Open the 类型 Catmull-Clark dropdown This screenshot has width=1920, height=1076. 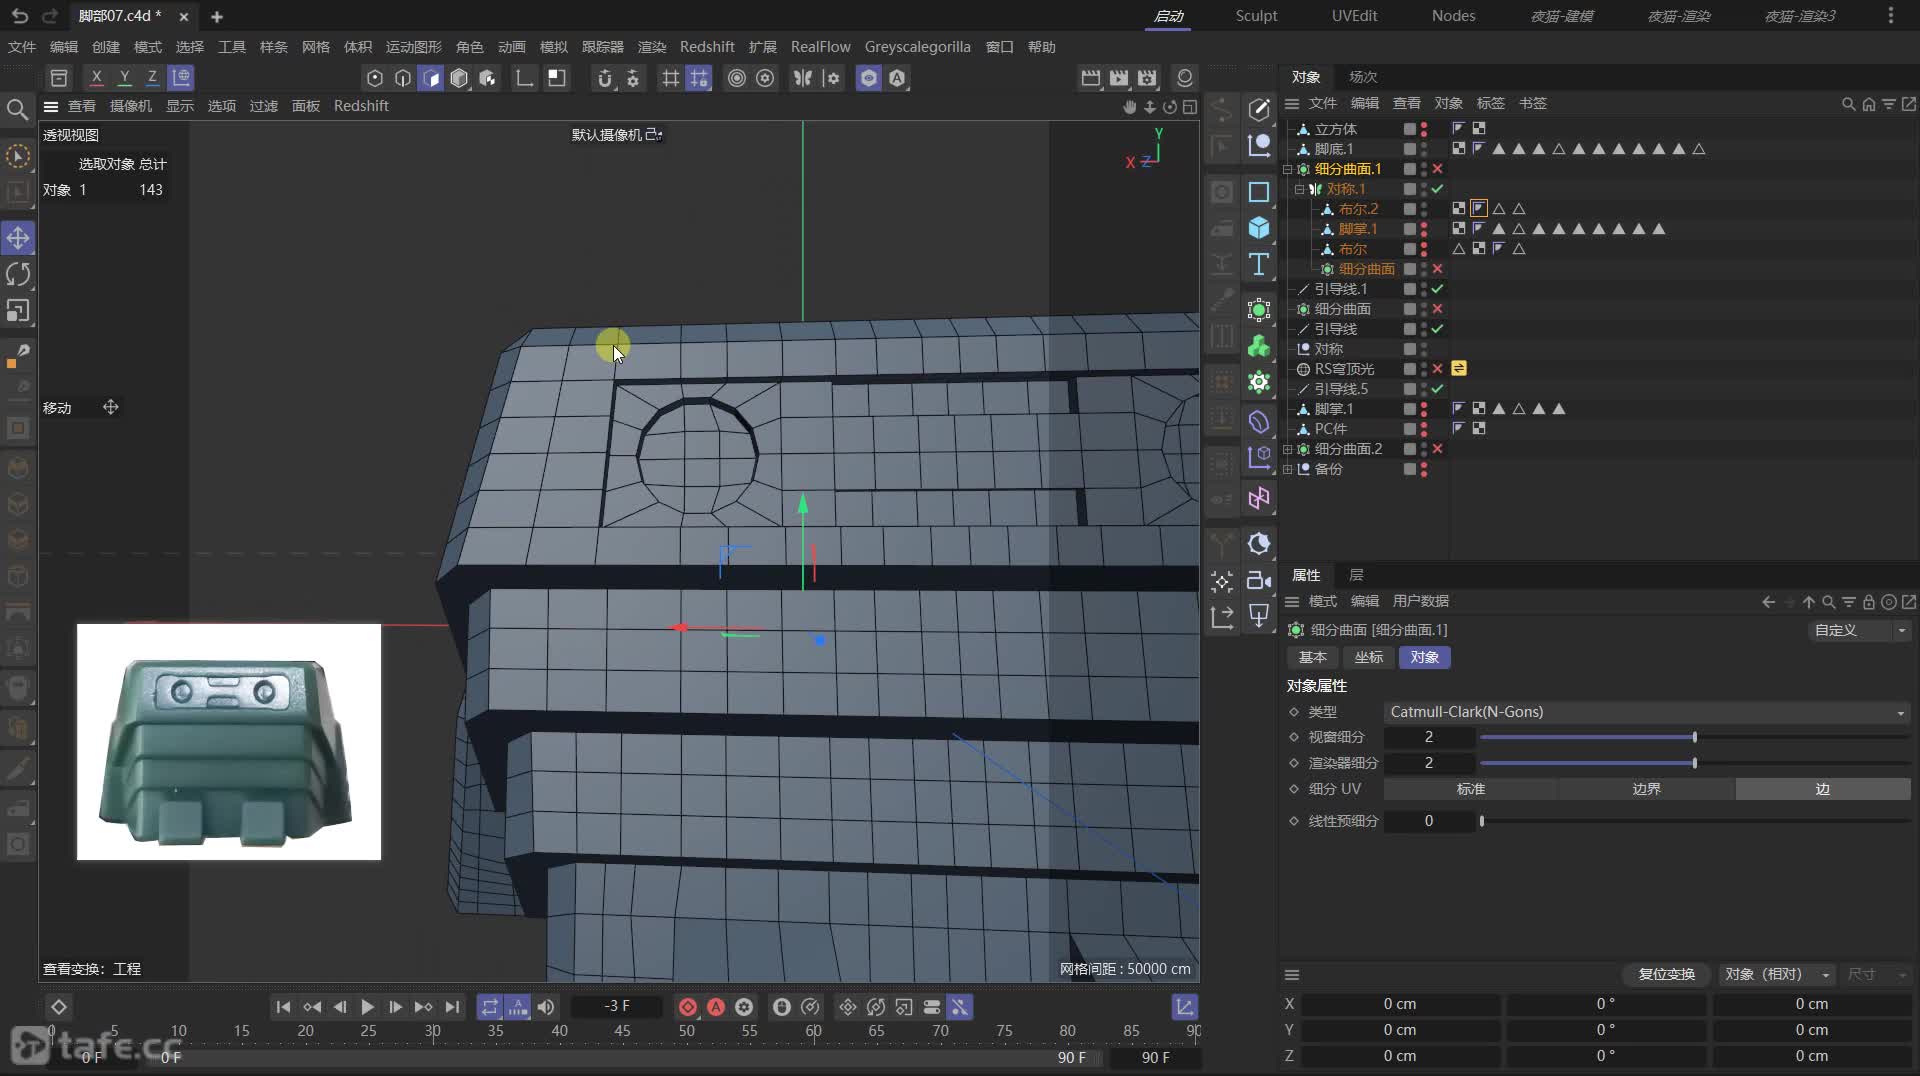point(1646,712)
